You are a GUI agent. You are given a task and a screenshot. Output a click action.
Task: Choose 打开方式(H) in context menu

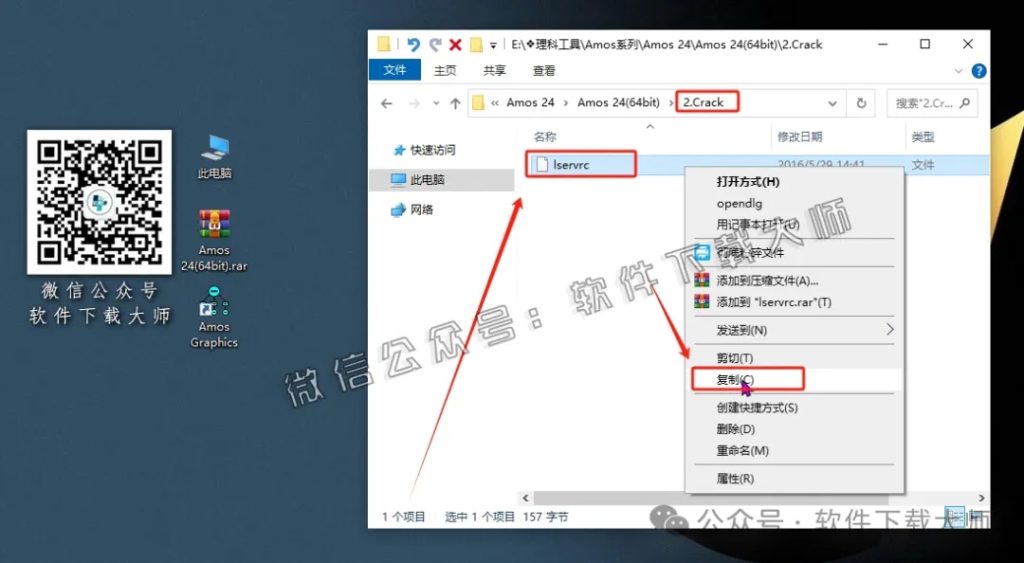pos(794,182)
